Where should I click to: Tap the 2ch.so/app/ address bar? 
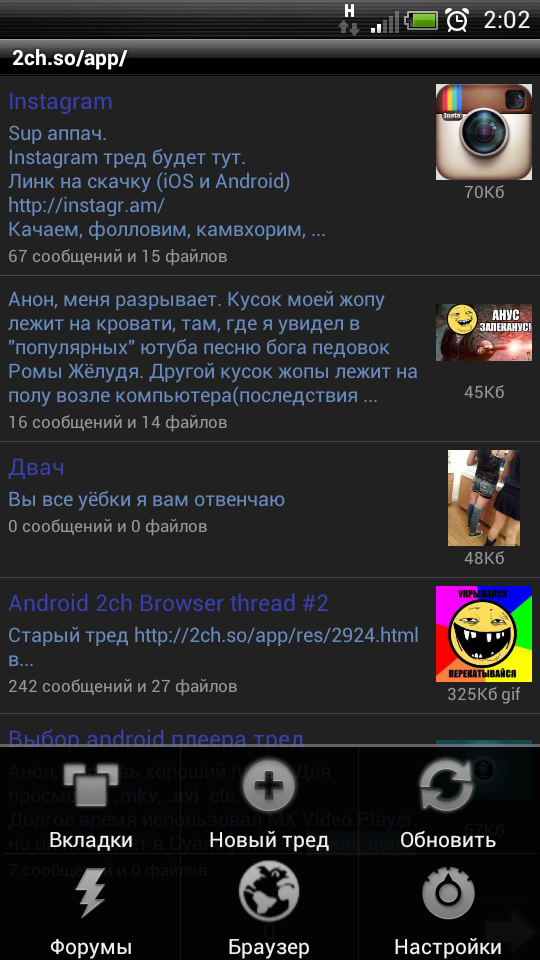(270, 59)
